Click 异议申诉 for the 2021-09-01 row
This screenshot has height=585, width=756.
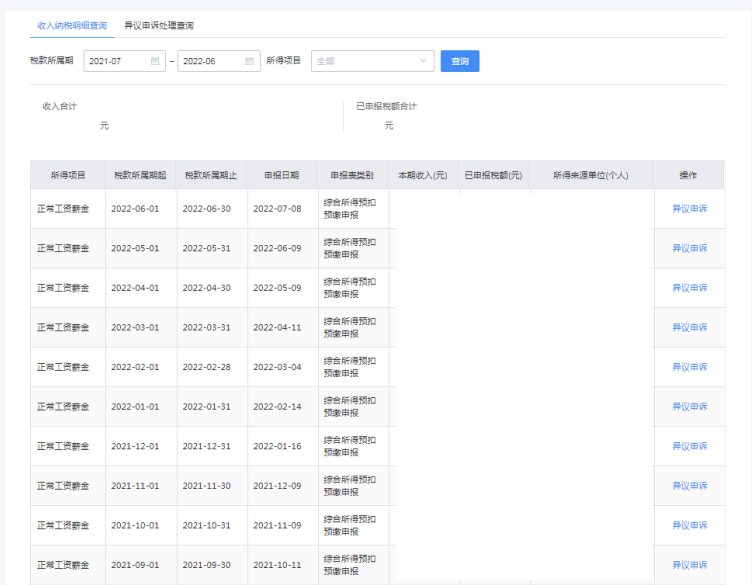click(689, 565)
